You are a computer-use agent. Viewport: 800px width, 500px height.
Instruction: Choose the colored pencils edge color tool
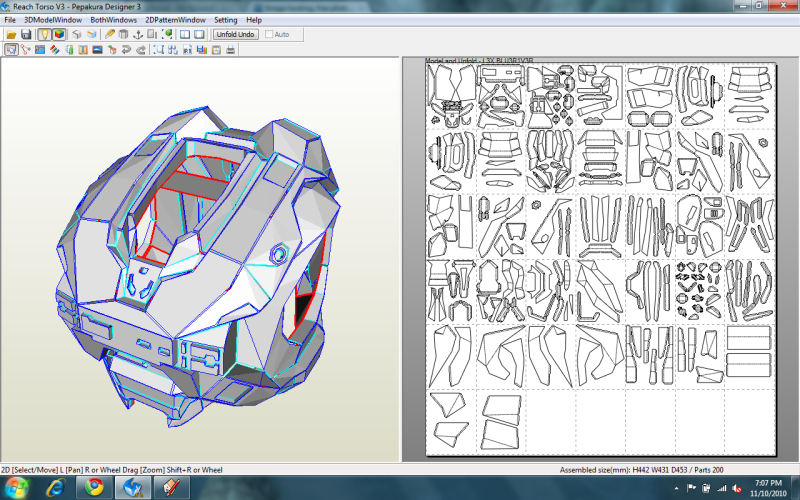click(x=55, y=49)
